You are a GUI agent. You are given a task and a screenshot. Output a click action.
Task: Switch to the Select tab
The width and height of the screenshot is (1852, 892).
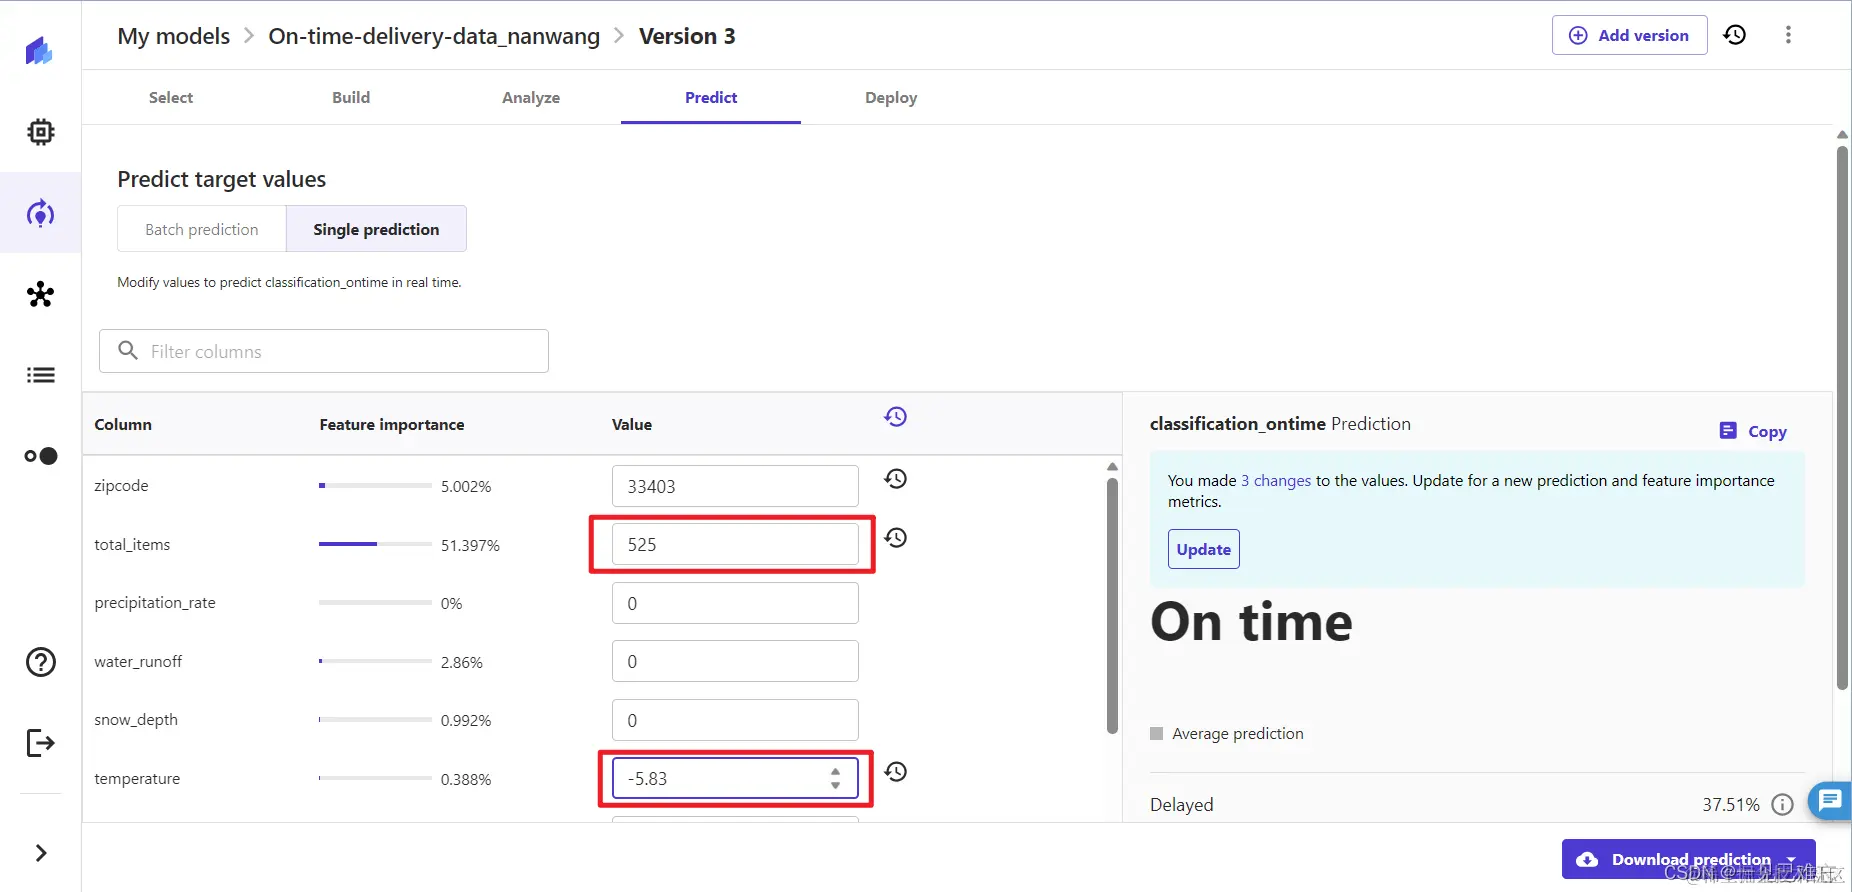(171, 98)
